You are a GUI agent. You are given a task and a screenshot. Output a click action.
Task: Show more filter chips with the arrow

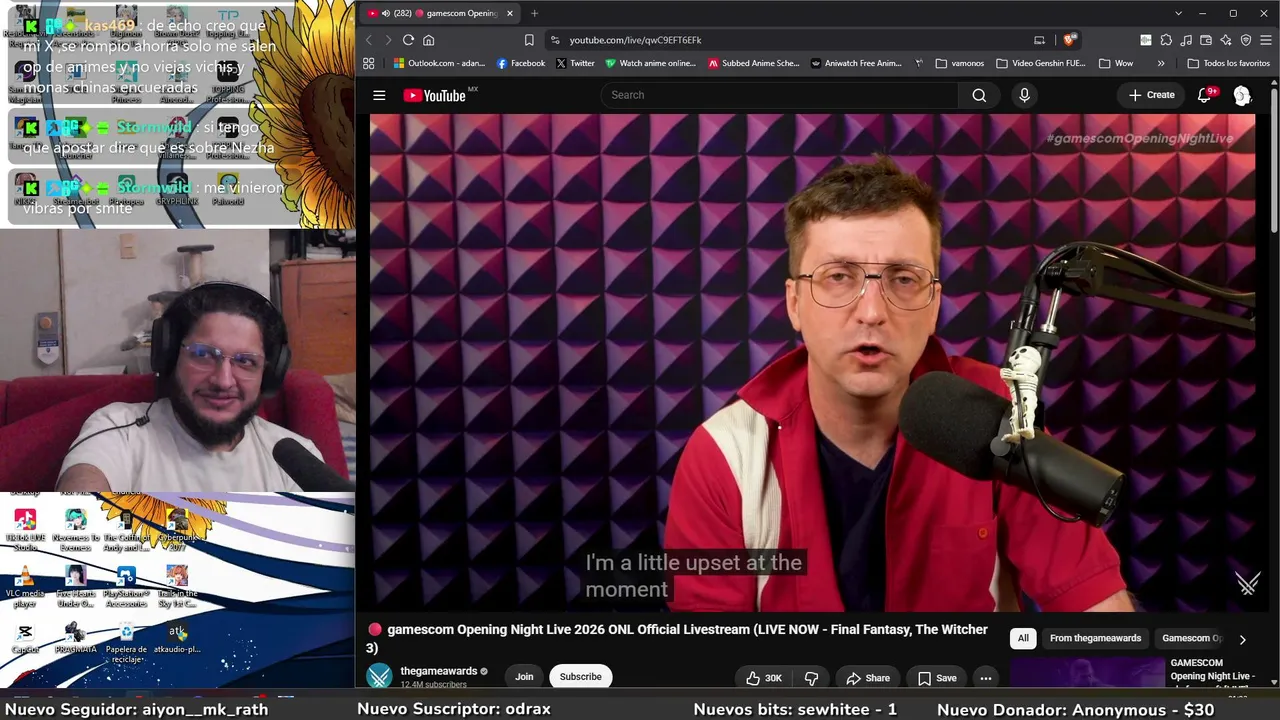click(1242, 639)
